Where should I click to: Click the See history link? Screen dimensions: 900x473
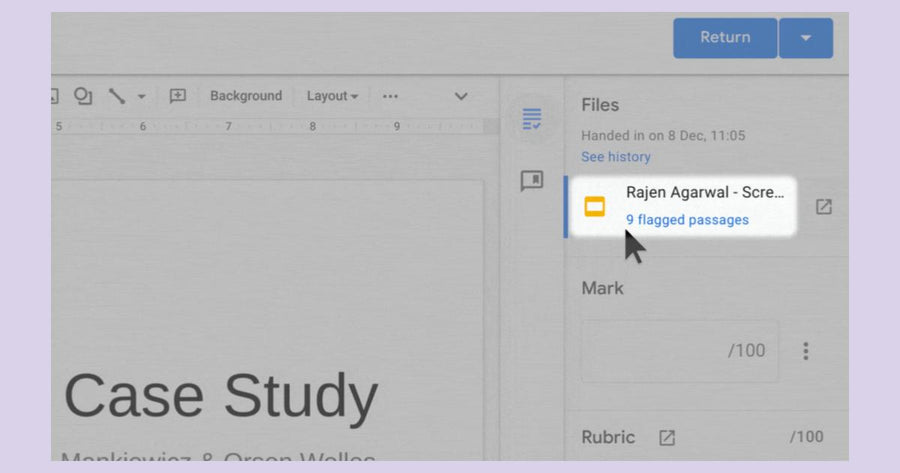pyautogui.click(x=616, y=157)
